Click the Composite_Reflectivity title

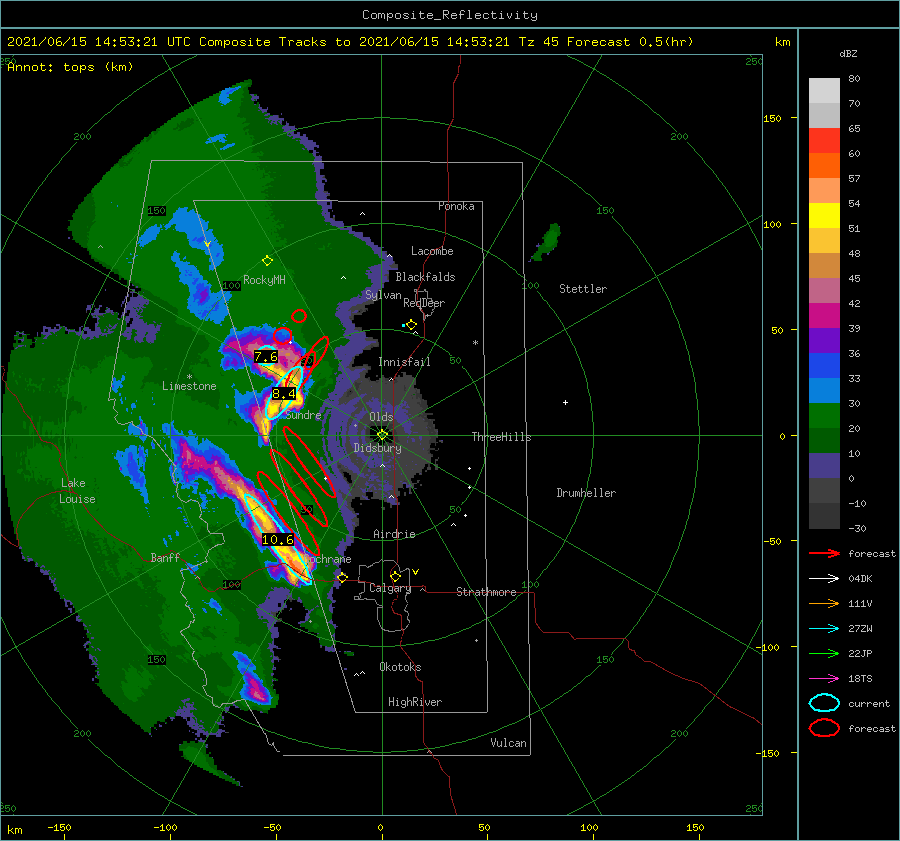(x=450, y=15)
